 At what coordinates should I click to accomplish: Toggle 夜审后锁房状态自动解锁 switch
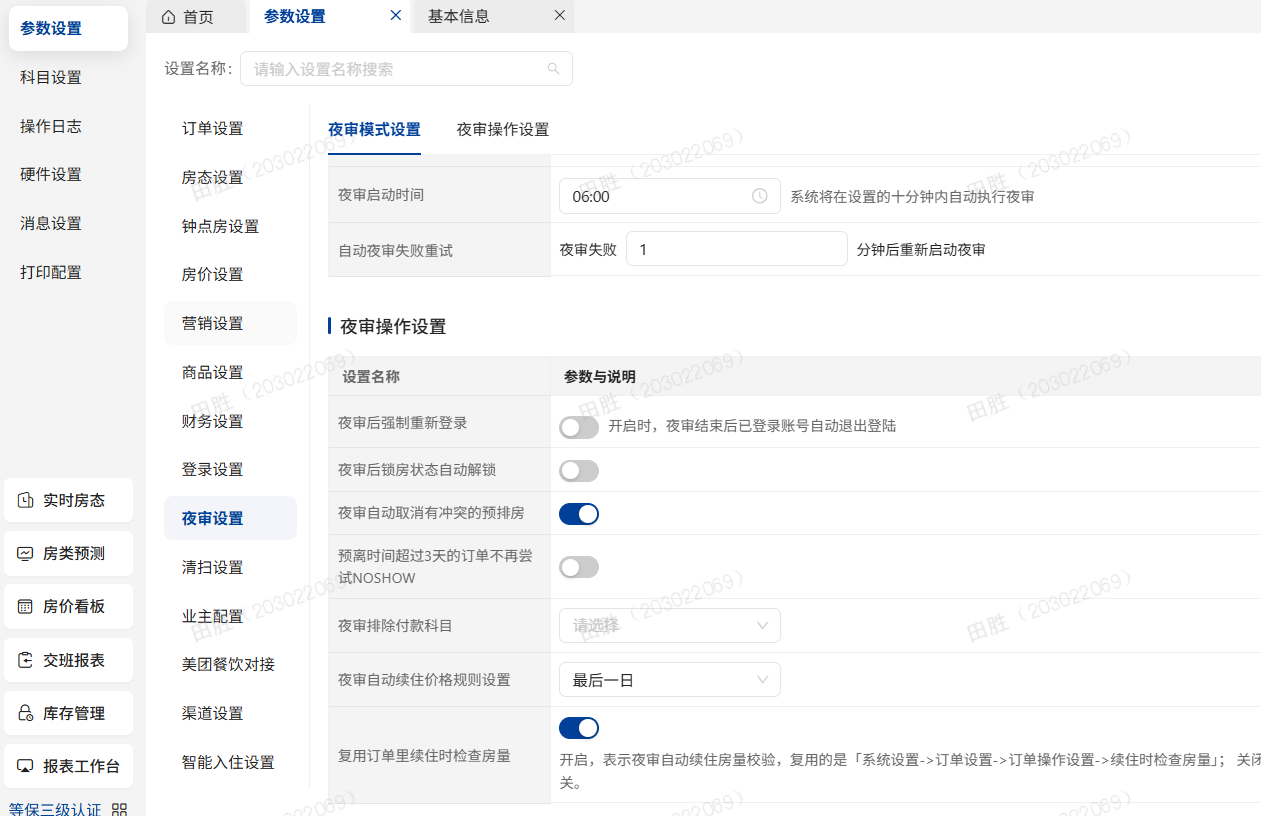click(x=578, y=469)
